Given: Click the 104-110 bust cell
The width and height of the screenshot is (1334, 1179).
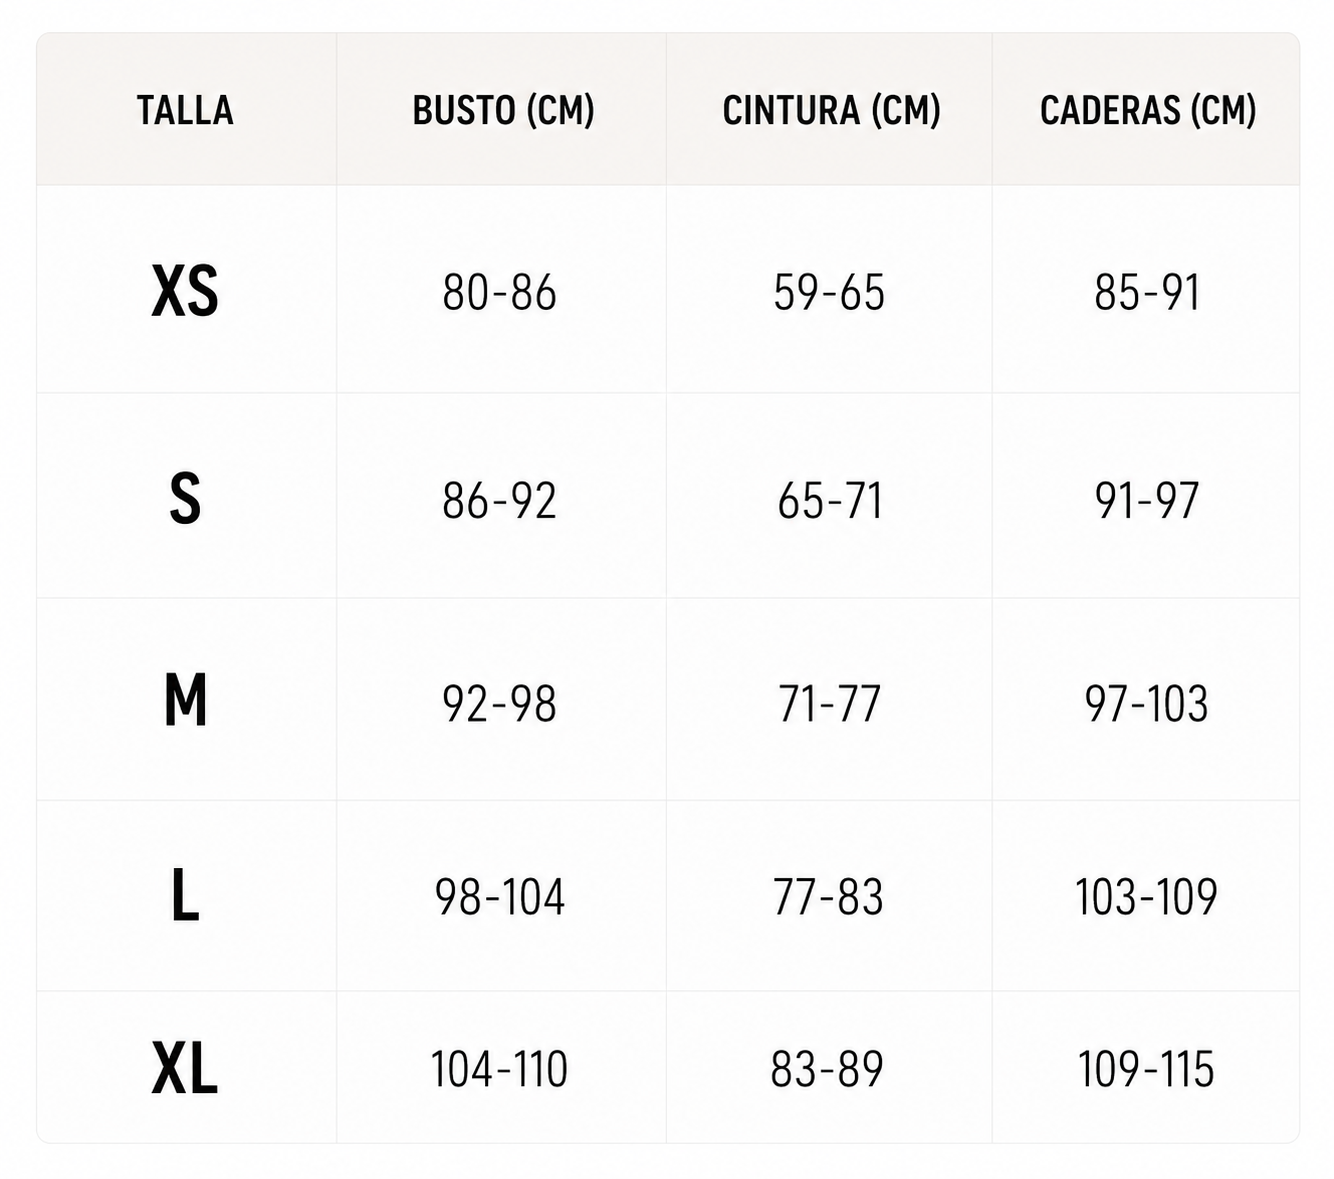Looking at the screenshot, I should tap(499, 1069).
